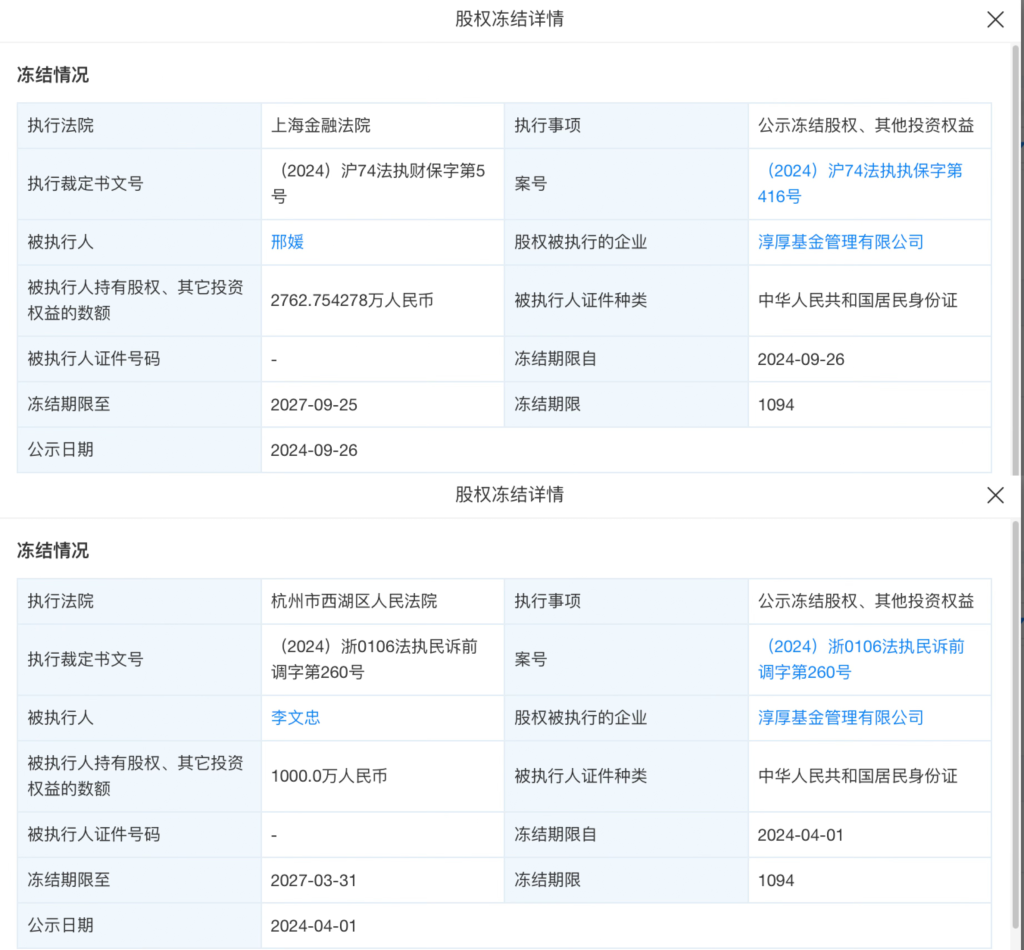Select 公示日期 value 2024-09-26

(x=314, y=450)
